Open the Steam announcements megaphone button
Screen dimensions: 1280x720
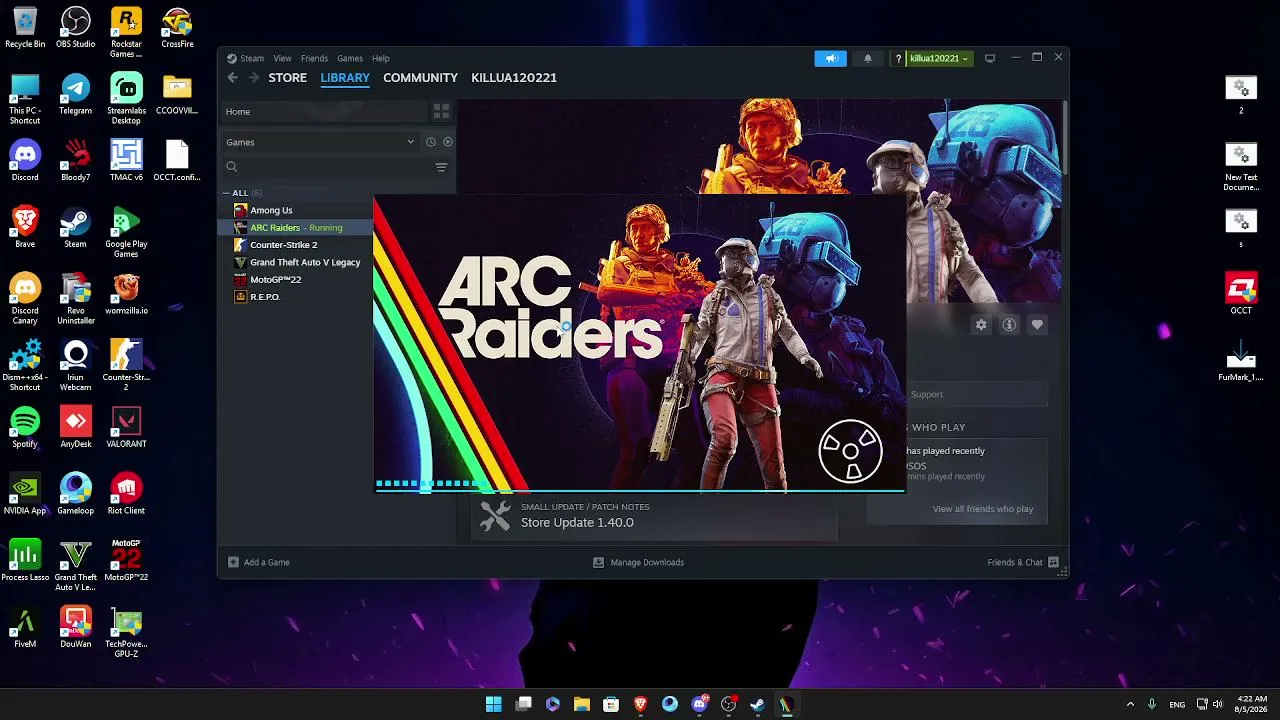pos(831,58)
